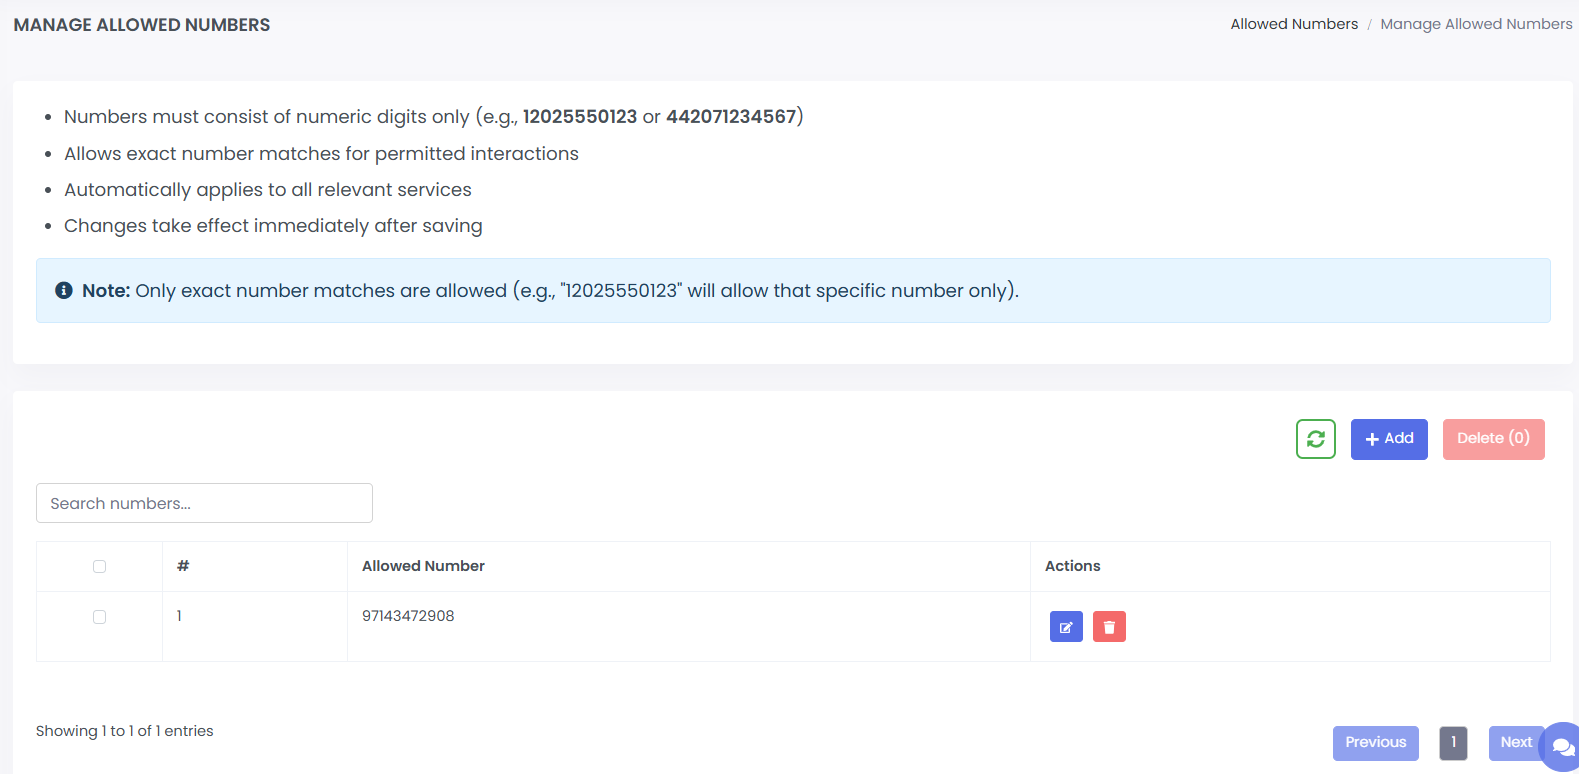Click the green refresh icon
1579x774 pixels.
point(1315,439)
